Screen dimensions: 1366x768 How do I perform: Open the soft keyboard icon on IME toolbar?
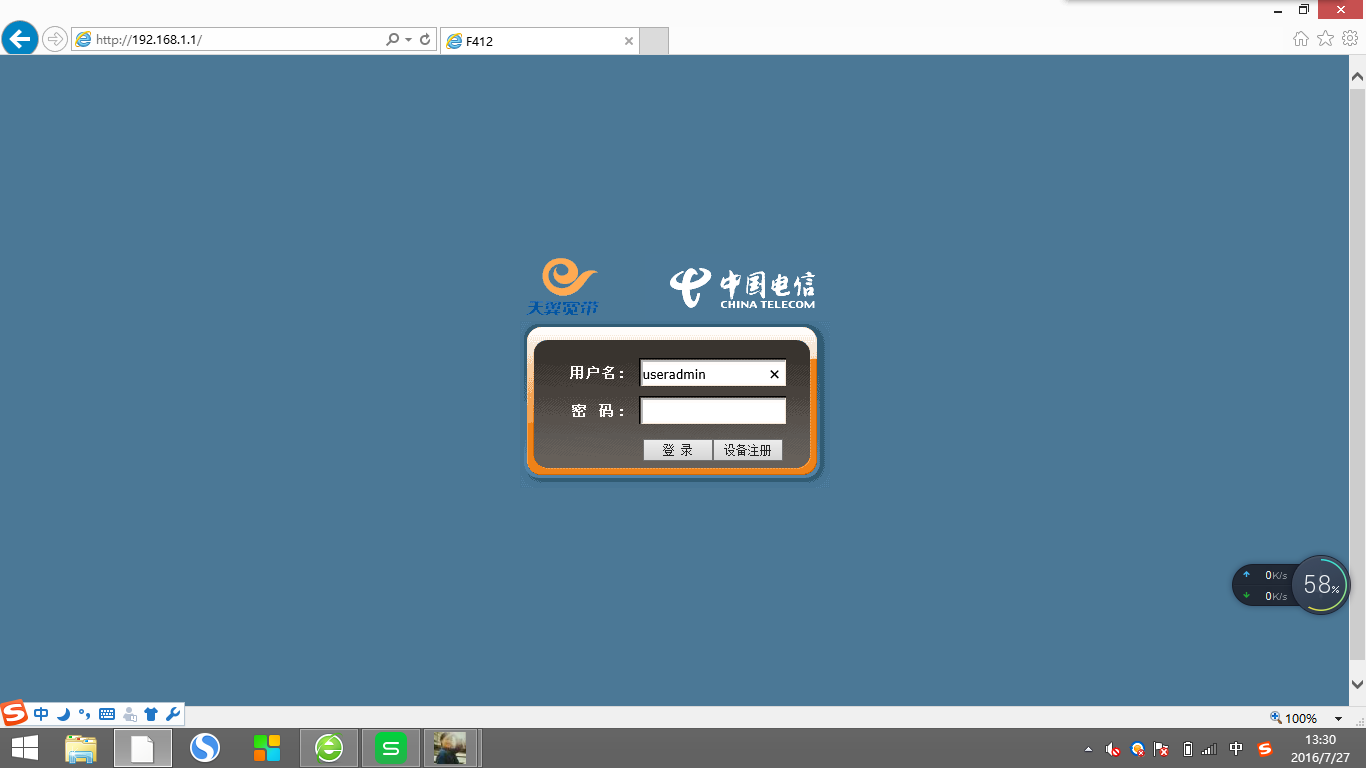107,714
